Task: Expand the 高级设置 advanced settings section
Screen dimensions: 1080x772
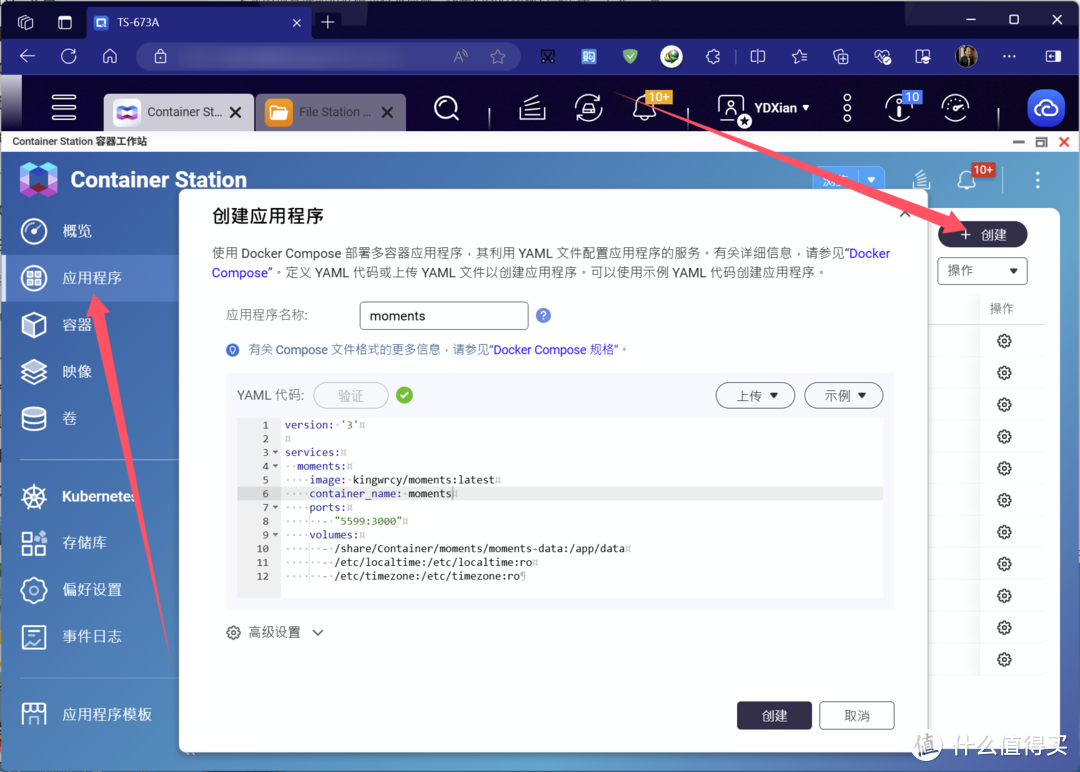Action: click(275, 633)
